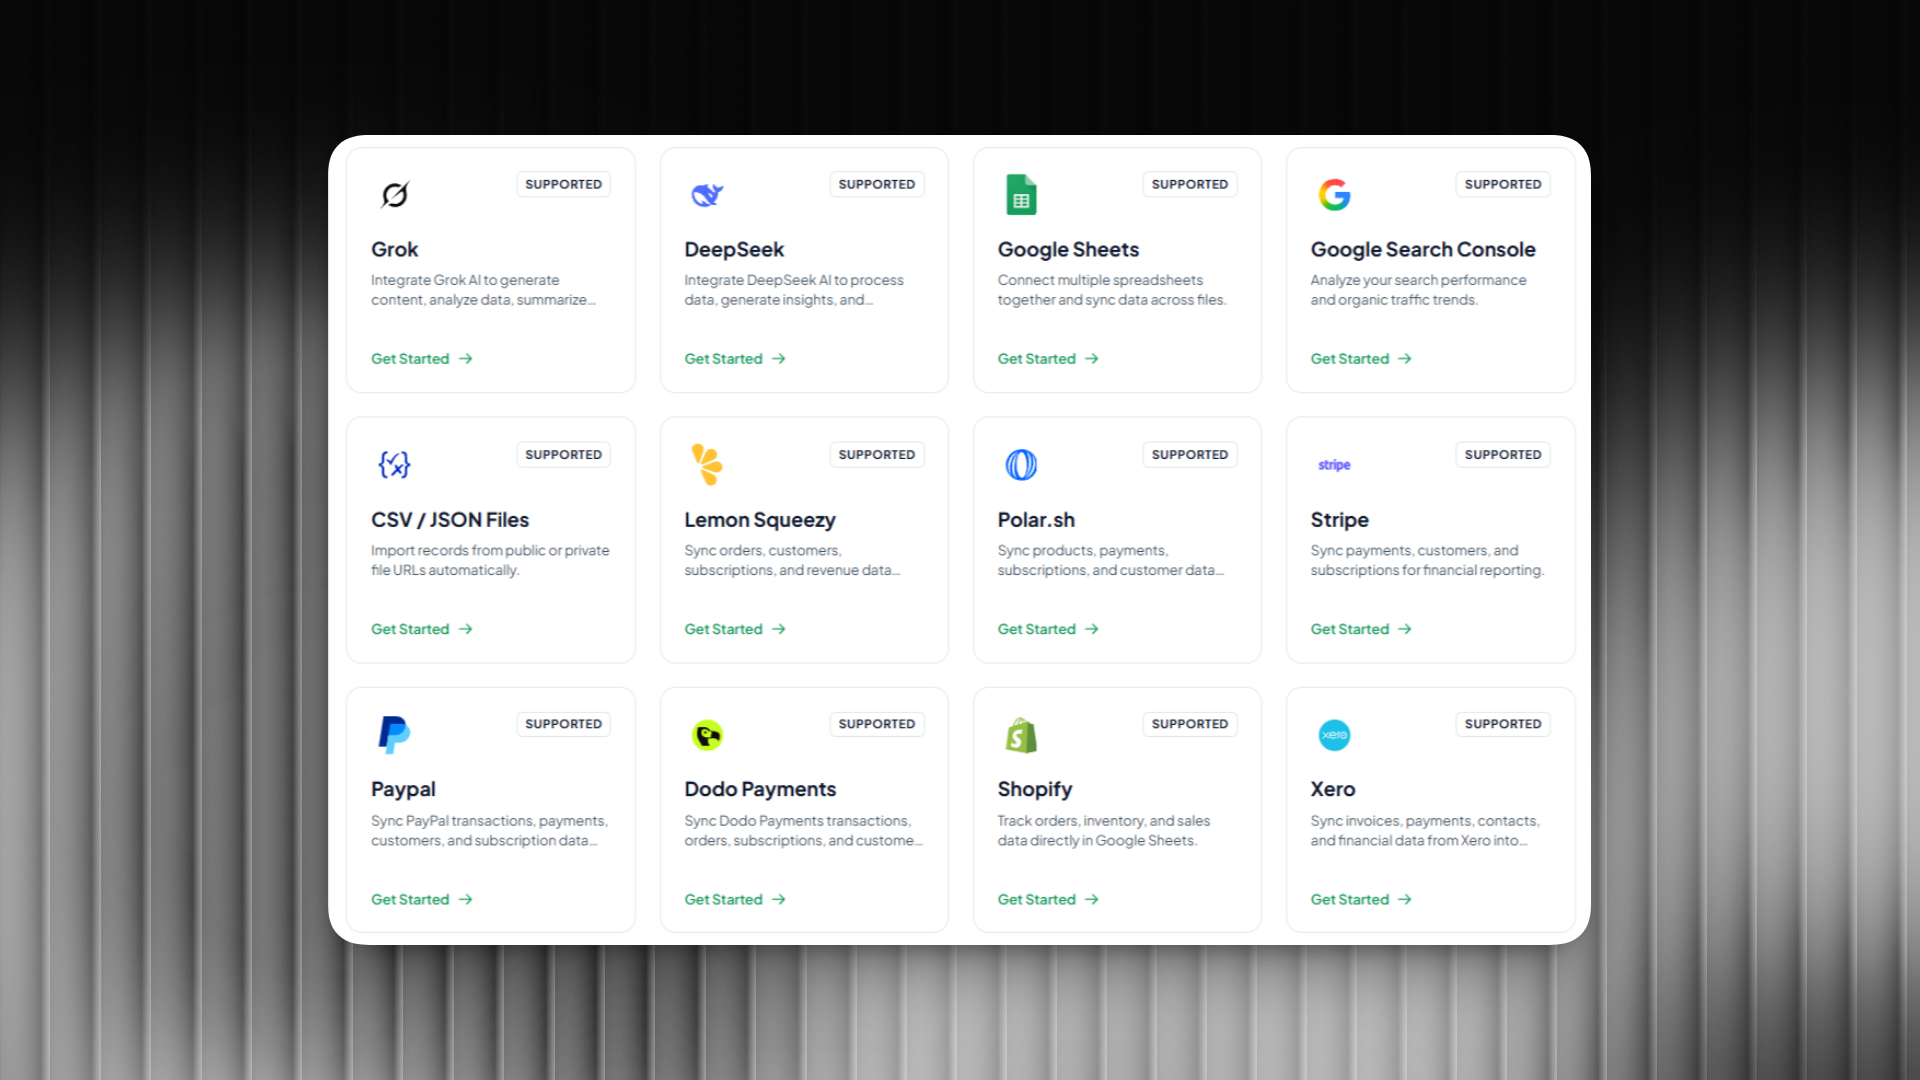Click the Polar.sh logo icon
Viewport: 1920px width, 1080px height.
1021,464
